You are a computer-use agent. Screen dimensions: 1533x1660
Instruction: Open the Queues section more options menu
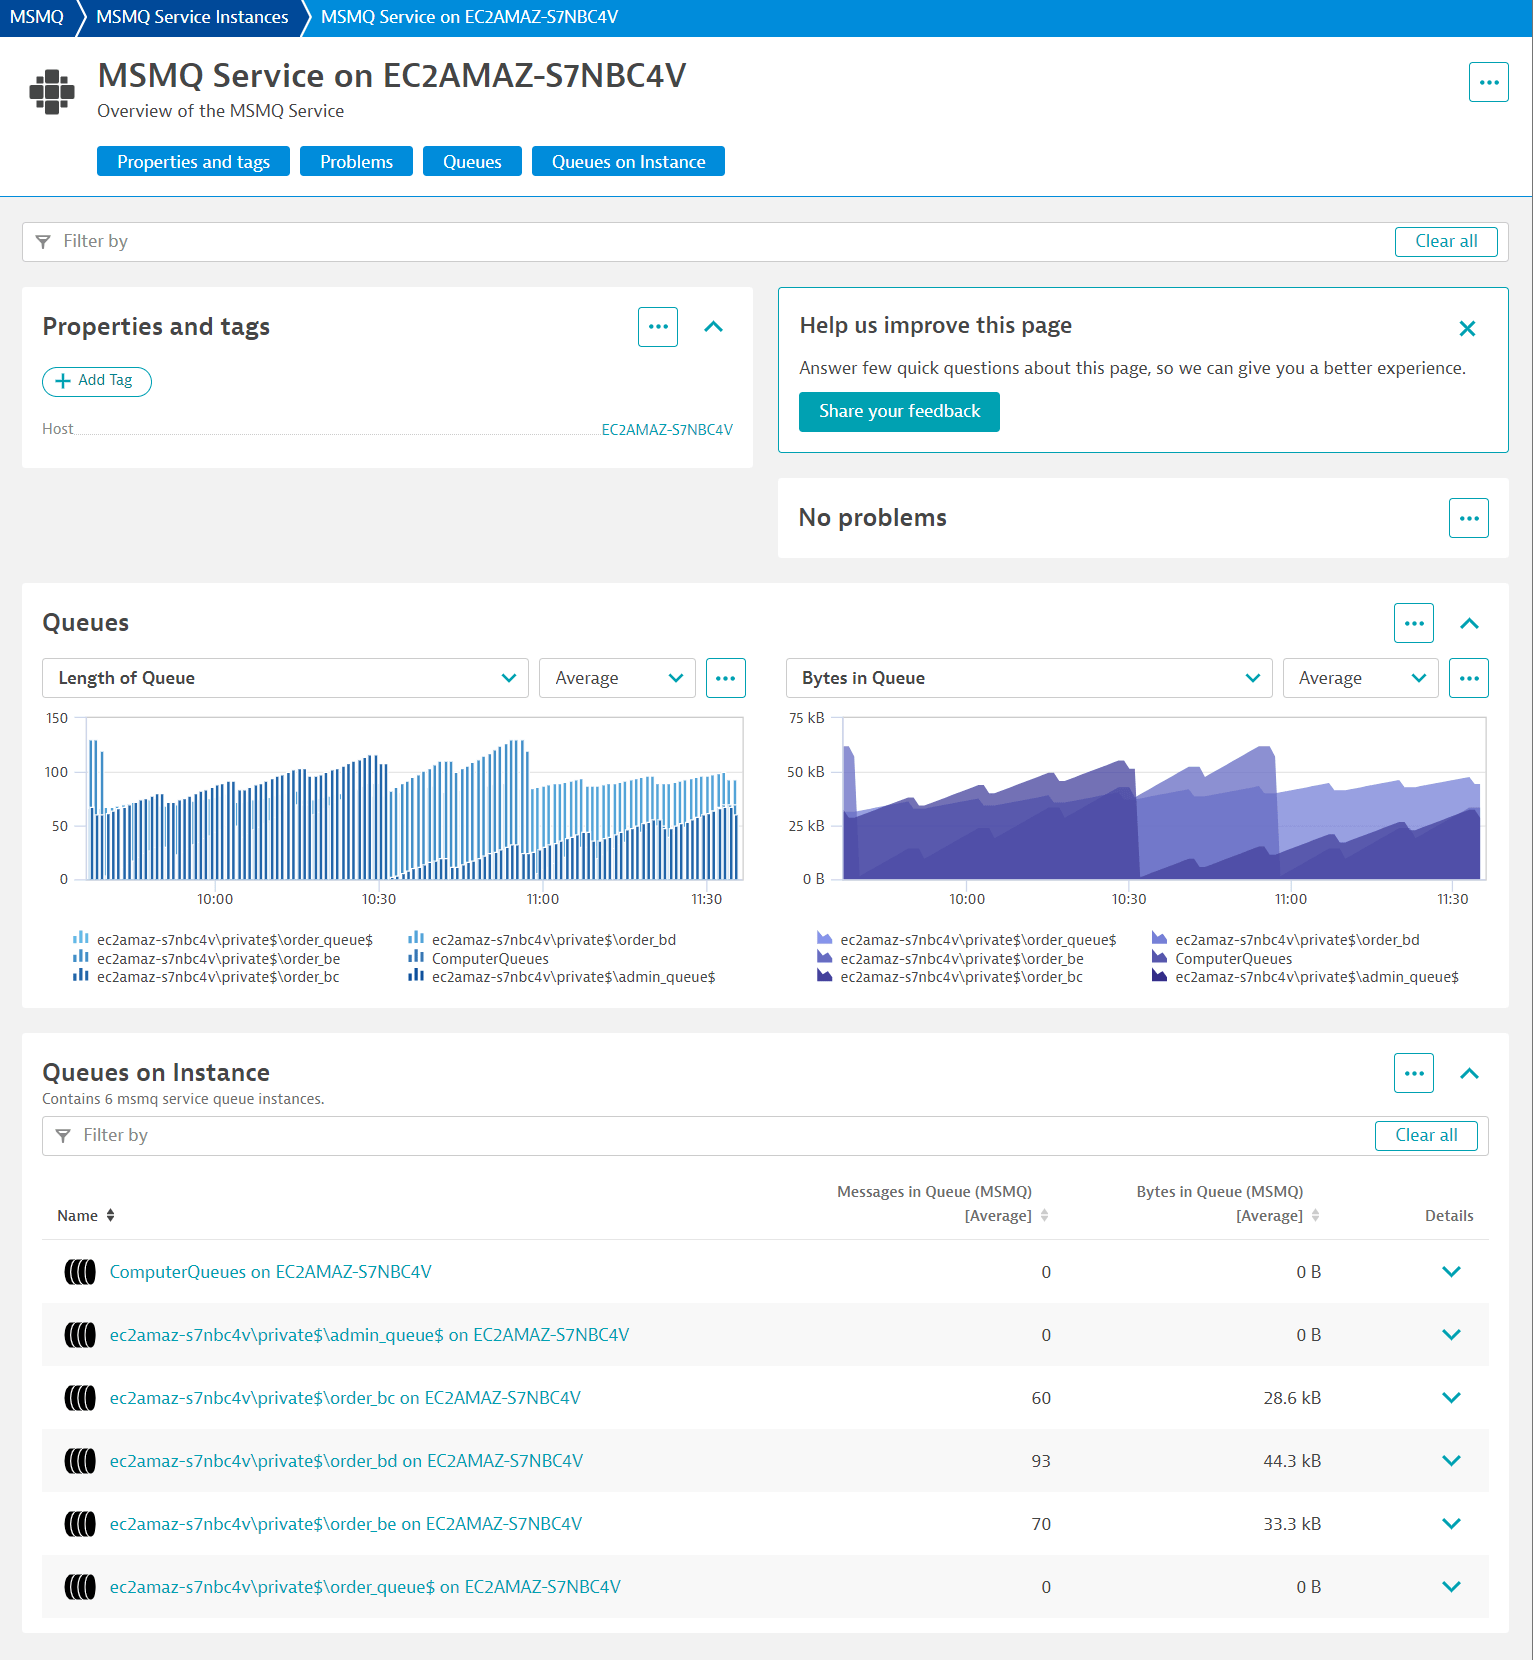pyautogui.click(x=1414, y=623)
